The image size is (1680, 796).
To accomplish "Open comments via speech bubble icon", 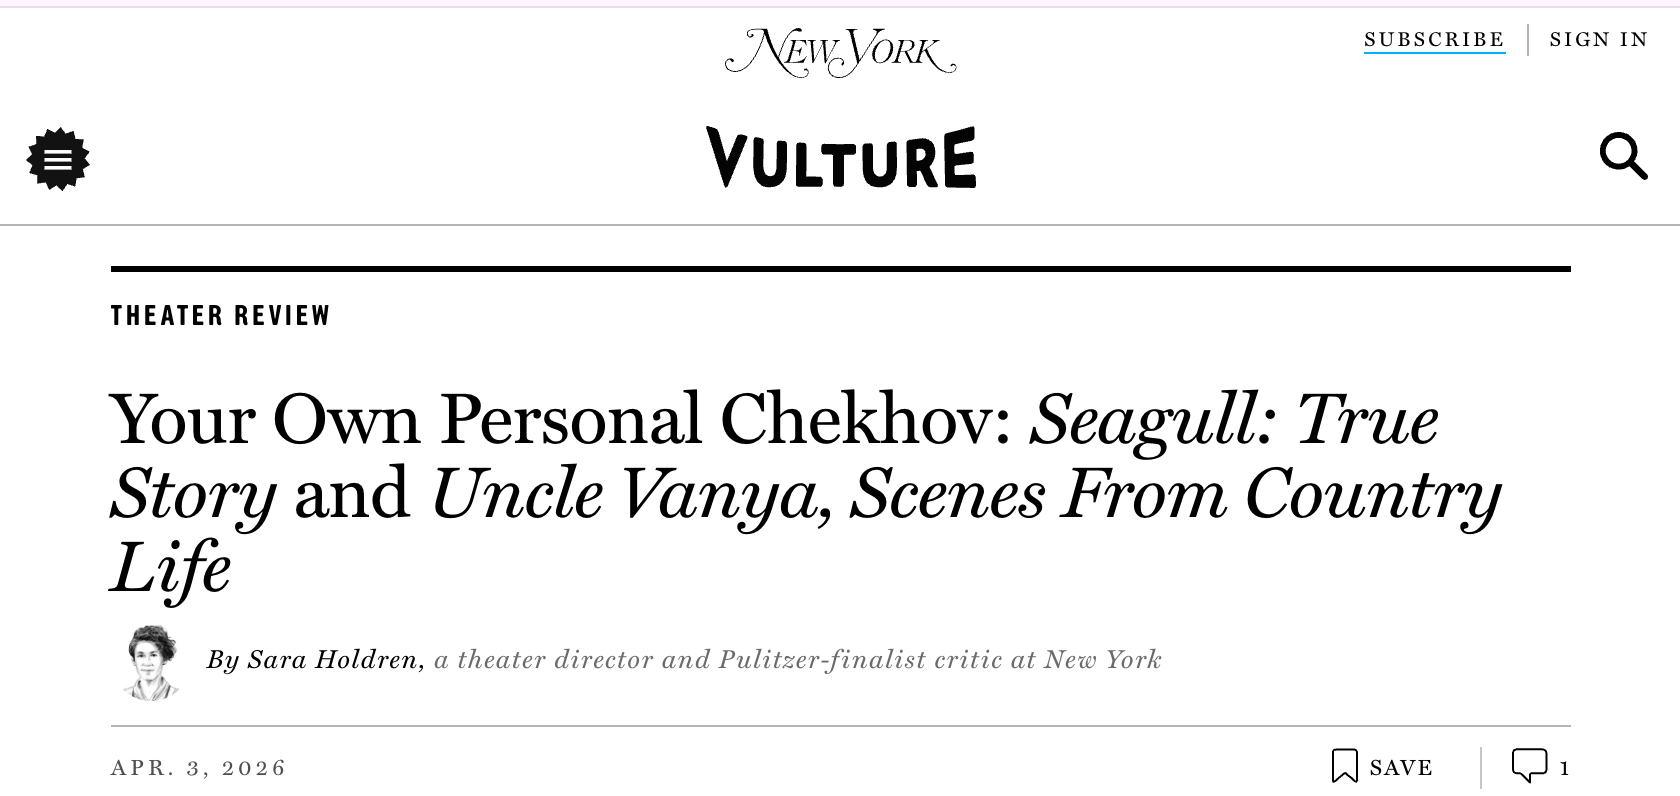I will pyautogui.click(x=1529, y=765).
